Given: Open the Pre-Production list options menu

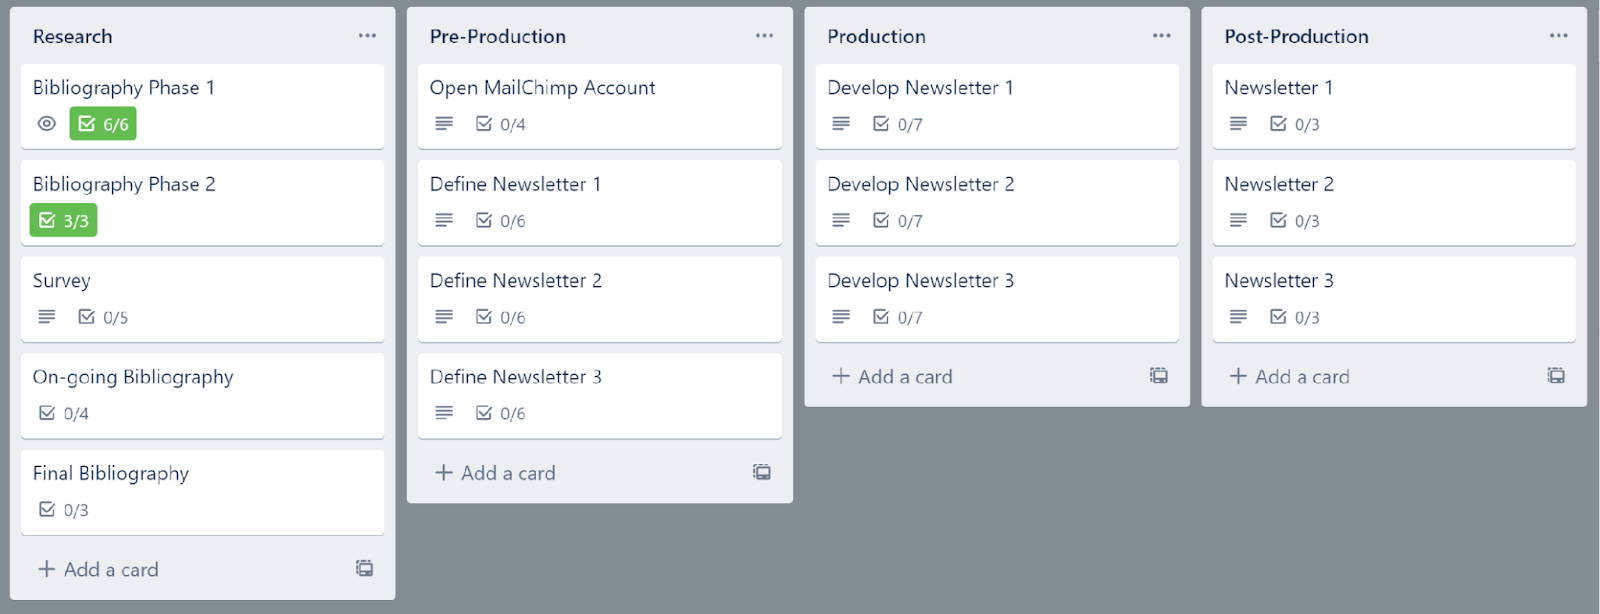Looking at the screenshot, I should pos(764,36).
